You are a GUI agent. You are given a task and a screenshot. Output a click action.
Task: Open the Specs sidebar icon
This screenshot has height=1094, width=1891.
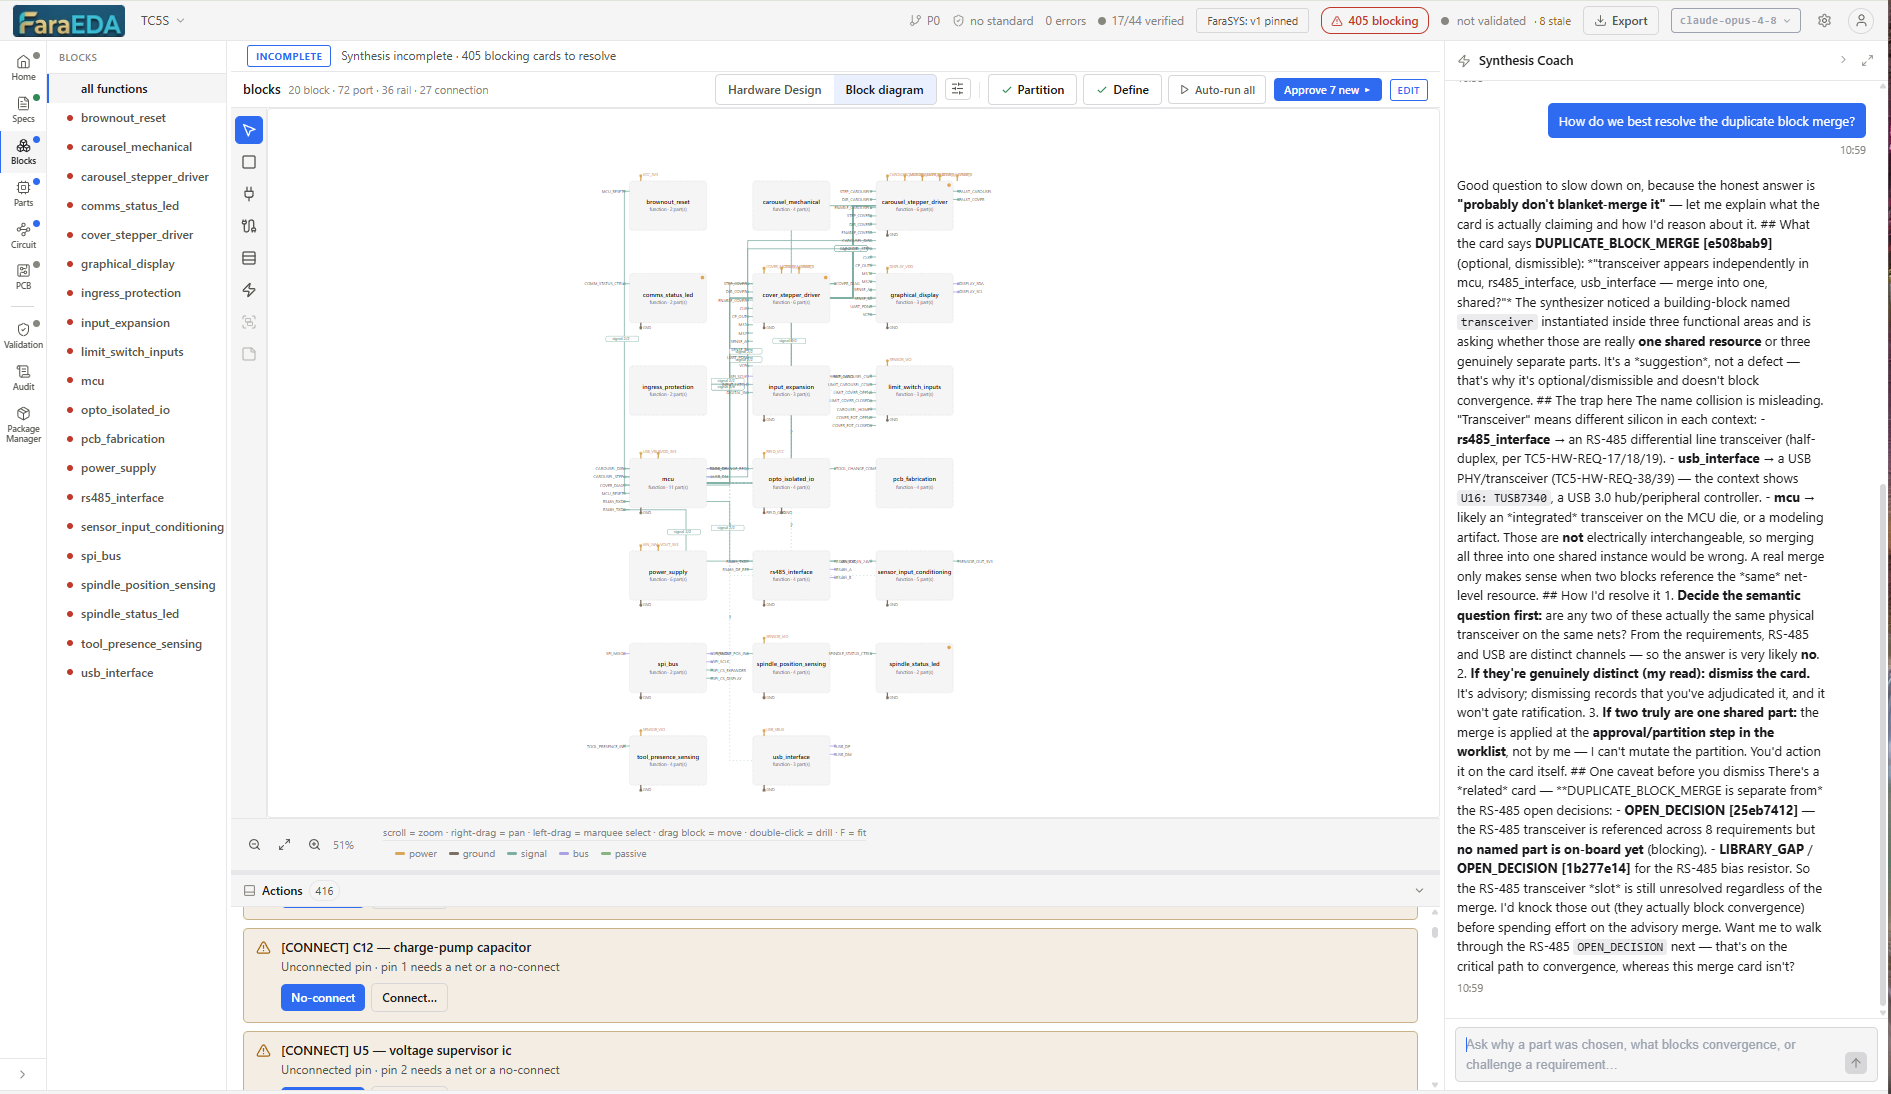pos(23,109)
